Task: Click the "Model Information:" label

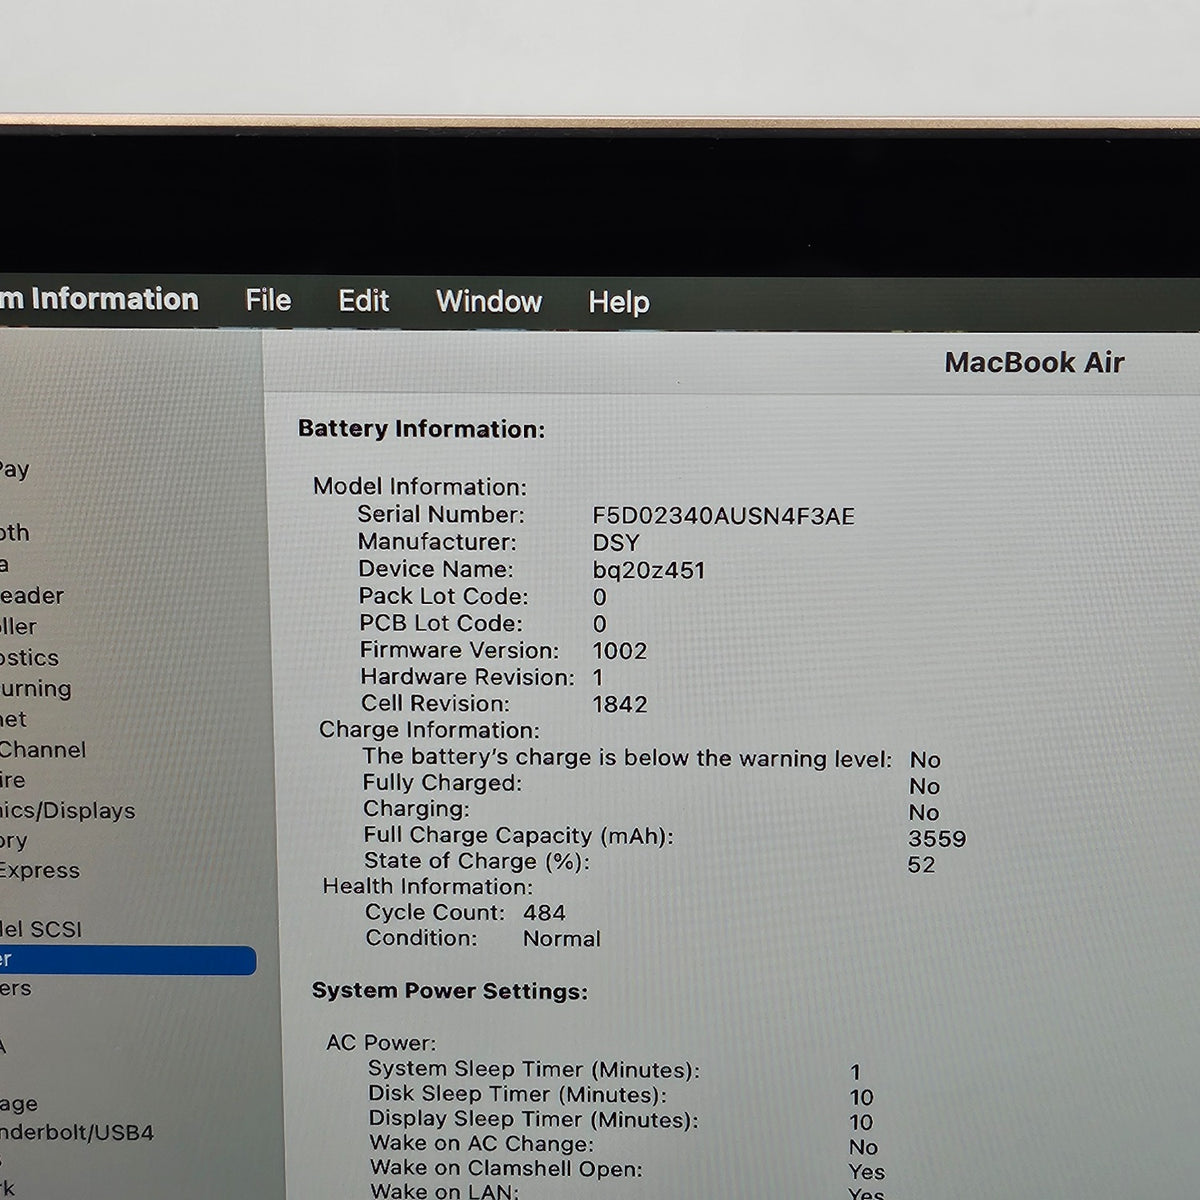Action: tap(420, 487)
